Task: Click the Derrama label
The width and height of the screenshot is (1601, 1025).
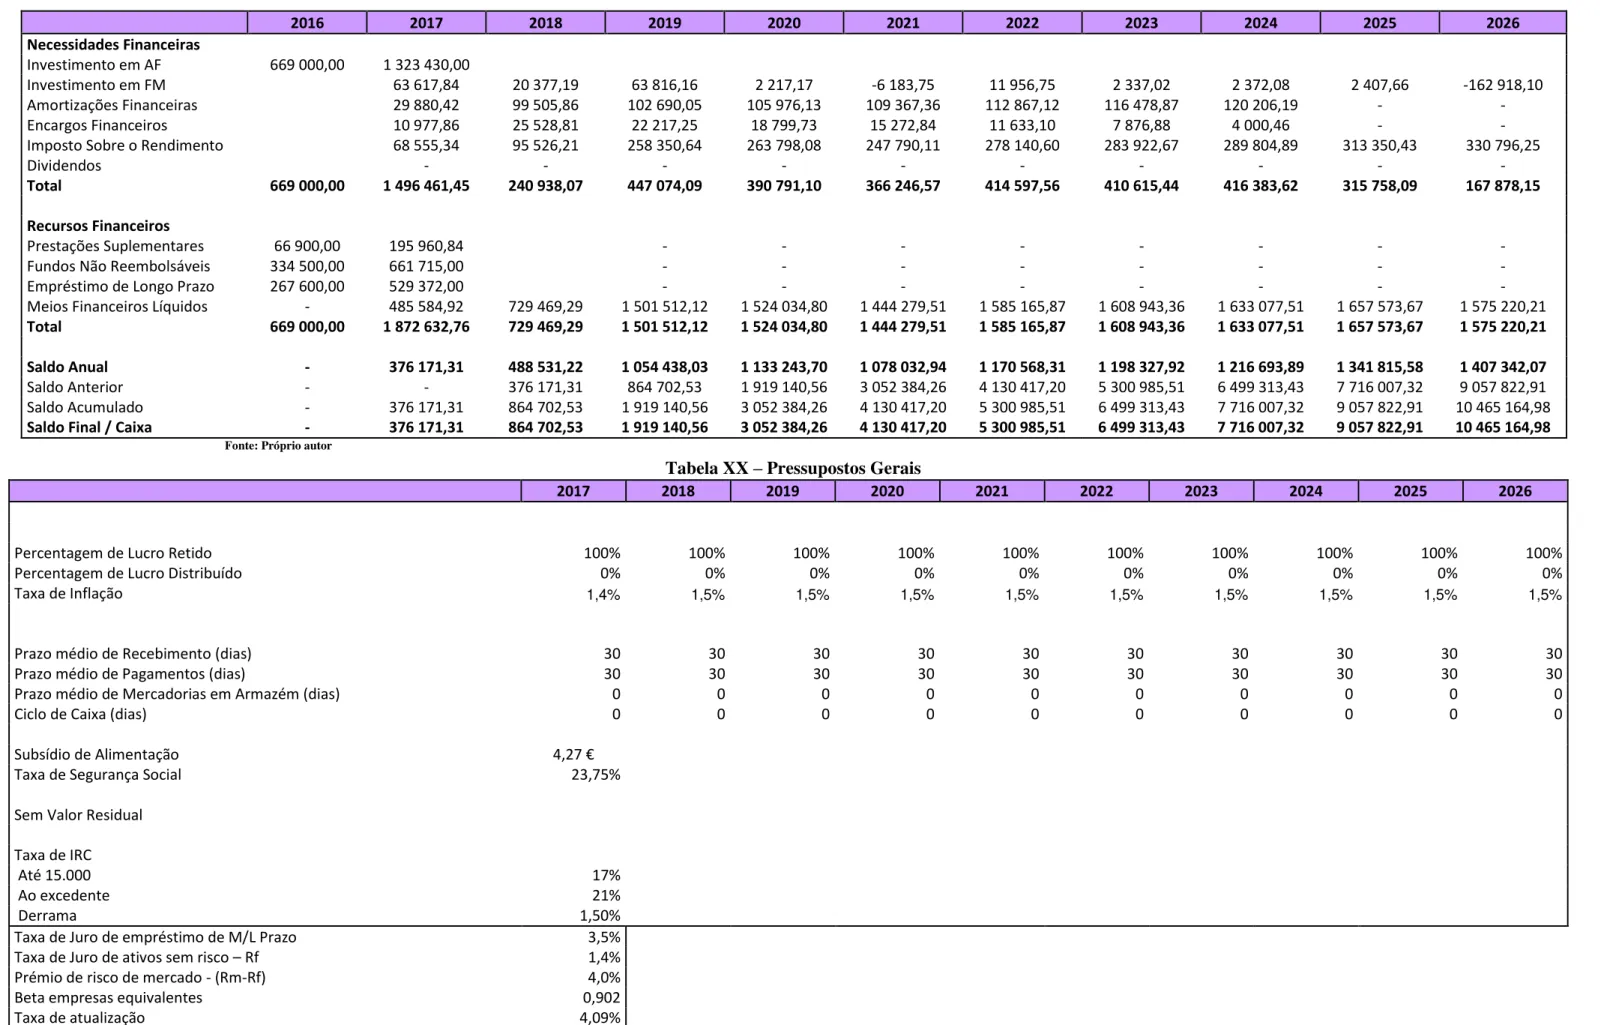Action: point(47,915)
